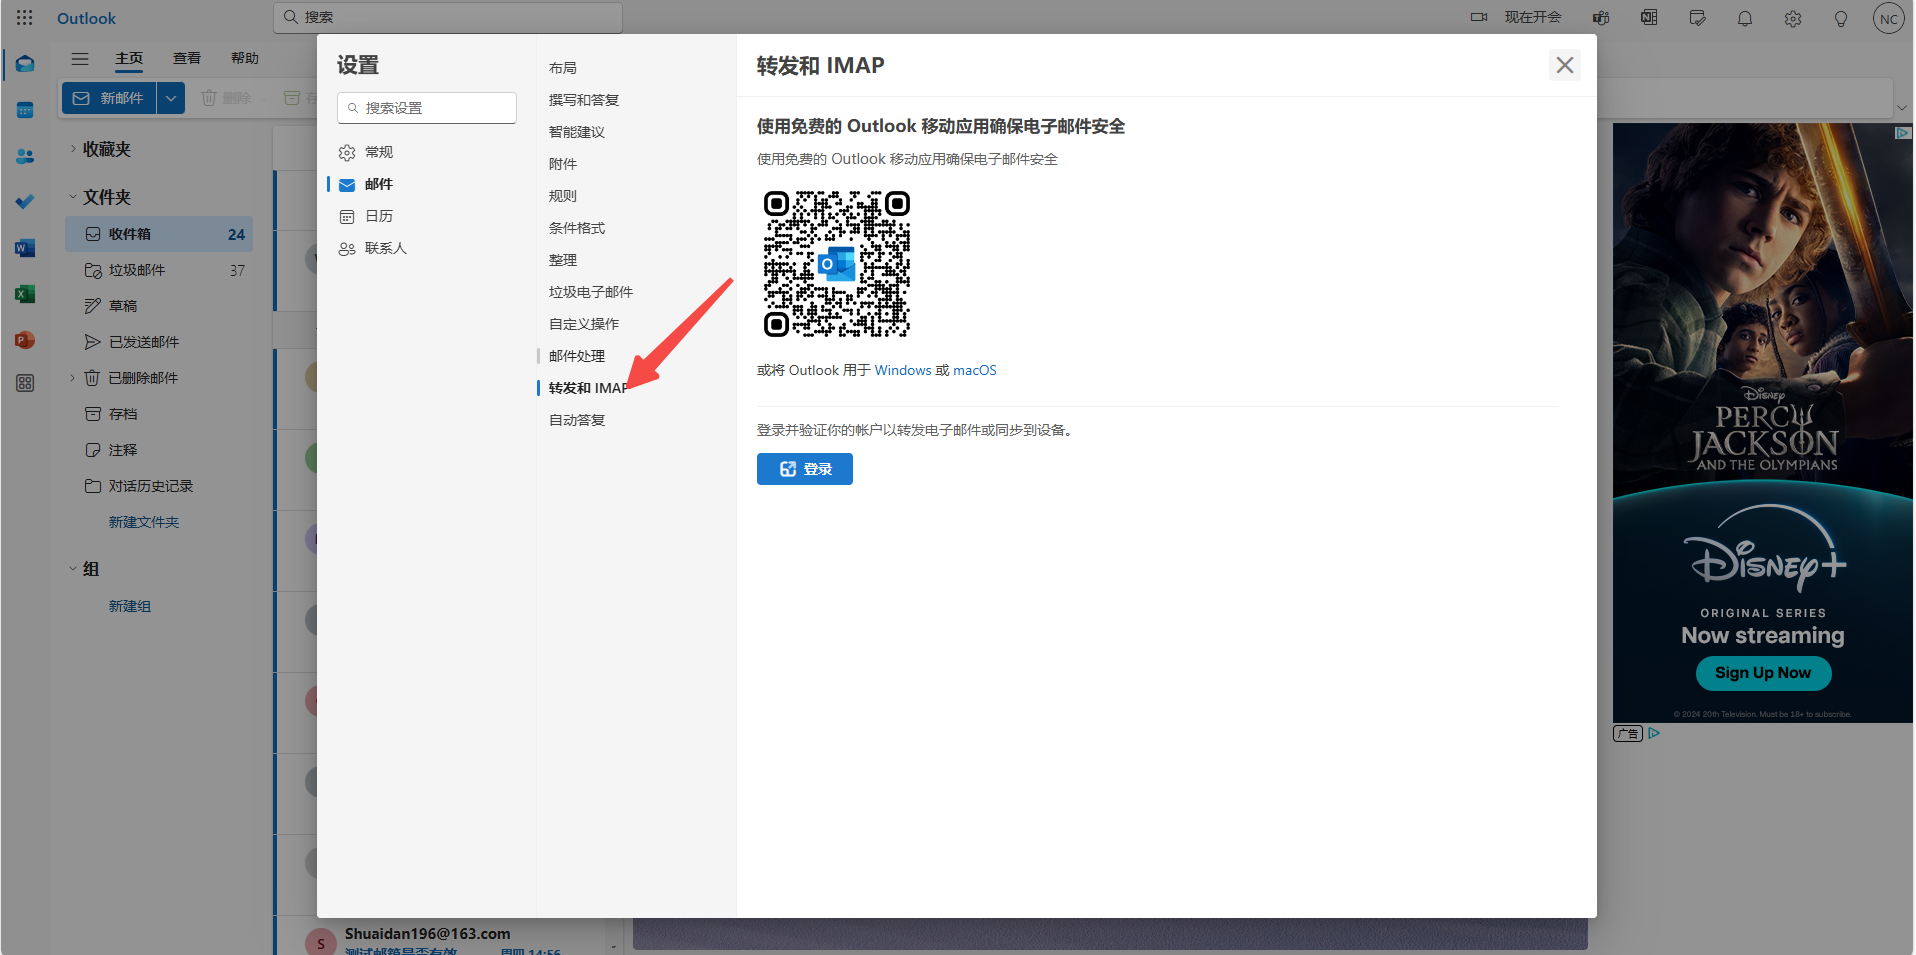Close the settings dialog

[x=1565, y=65]
